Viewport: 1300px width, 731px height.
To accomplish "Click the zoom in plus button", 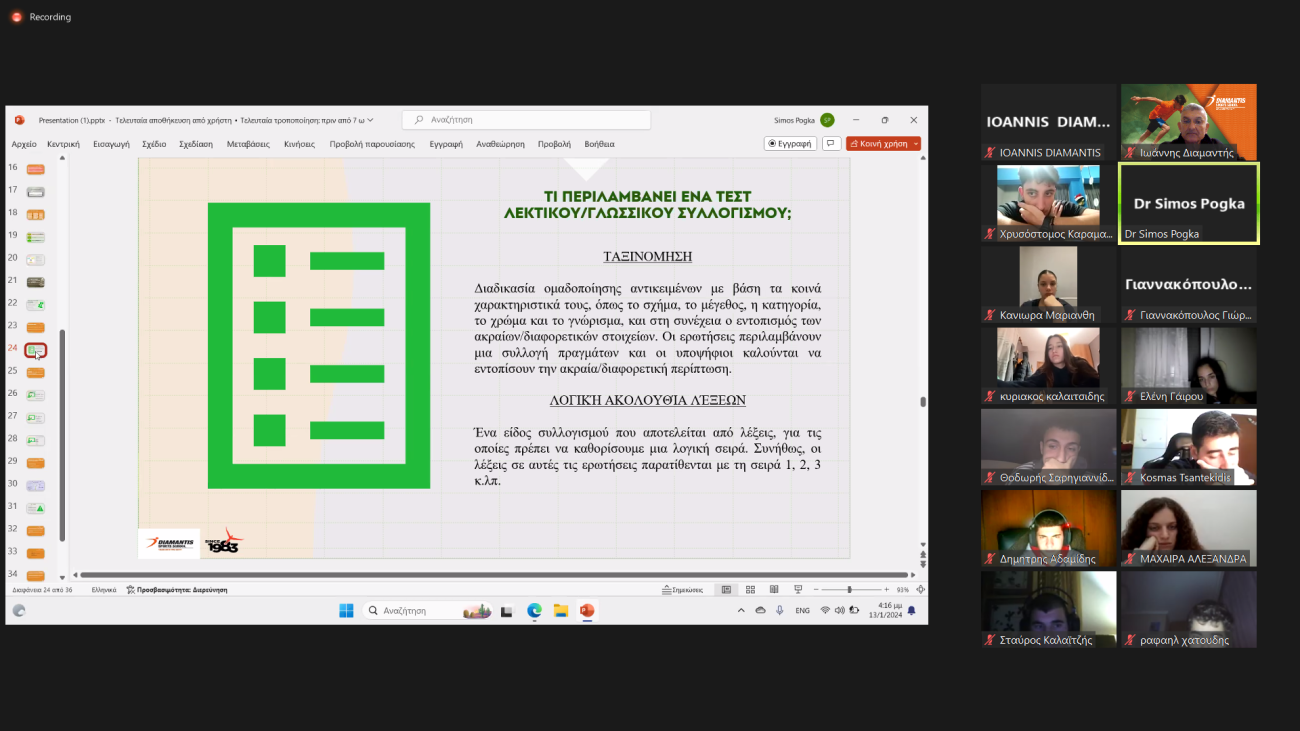I will coord(886,590).
